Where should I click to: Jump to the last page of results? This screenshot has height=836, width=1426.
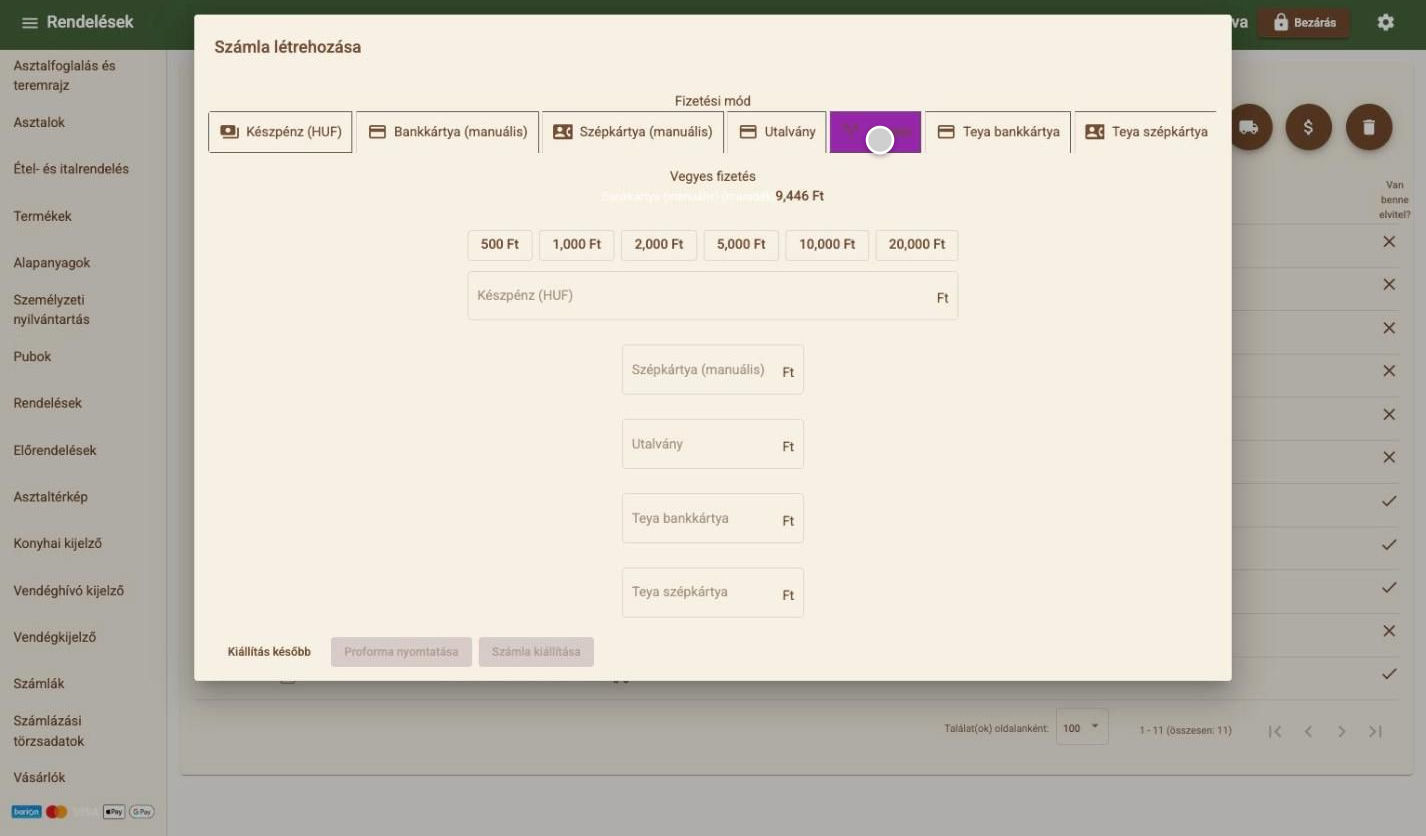[1376, 731]
